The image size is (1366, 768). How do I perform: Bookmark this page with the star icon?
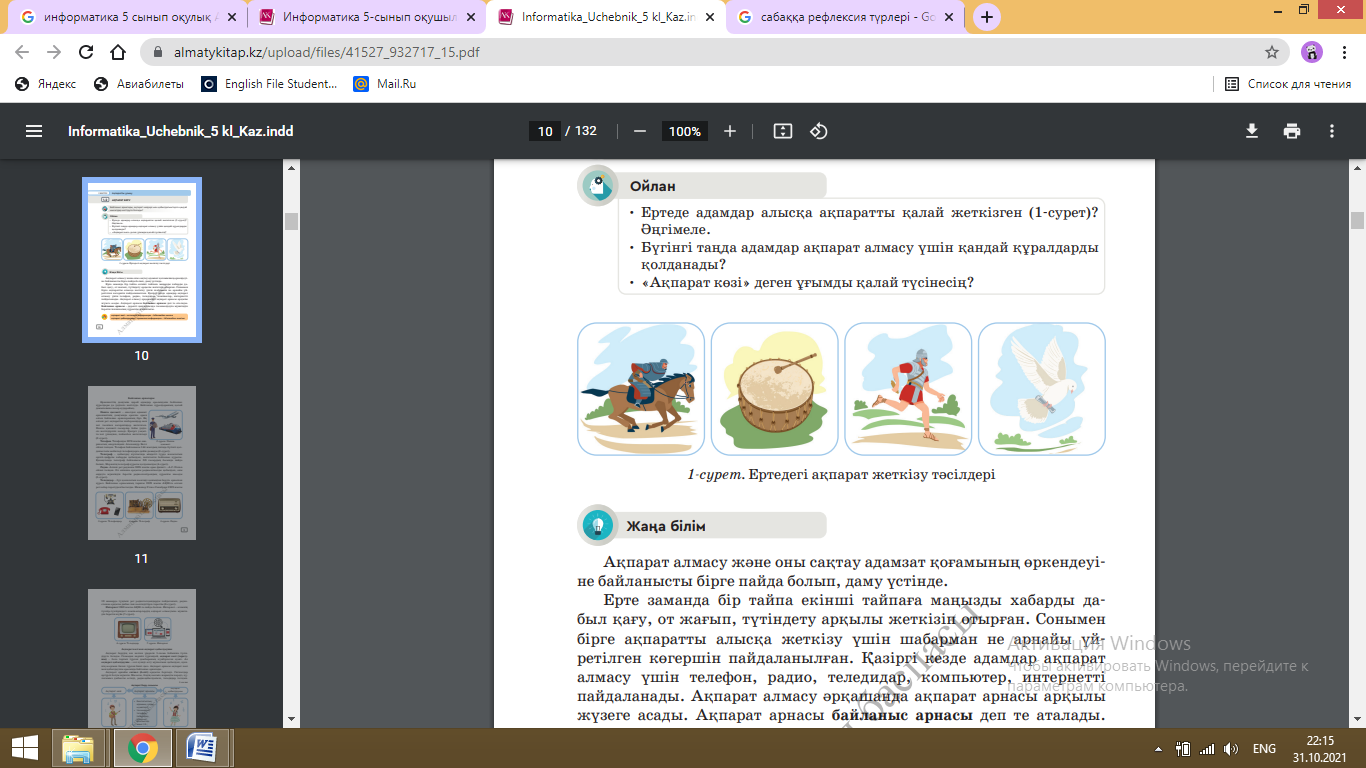[x=1272, y=52]
